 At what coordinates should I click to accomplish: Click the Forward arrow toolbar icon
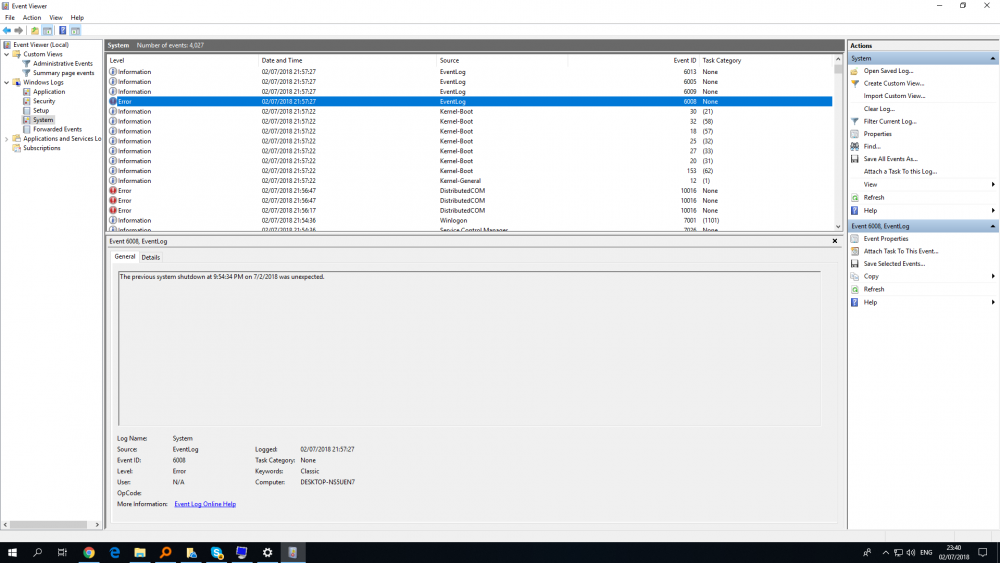(x=18, y=31)
